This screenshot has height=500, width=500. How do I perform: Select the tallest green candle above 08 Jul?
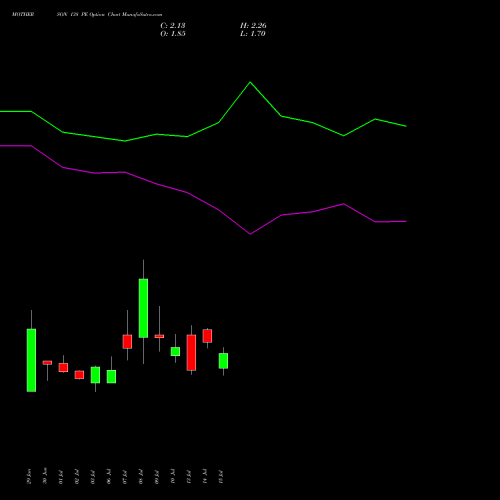tap(143, 308)
